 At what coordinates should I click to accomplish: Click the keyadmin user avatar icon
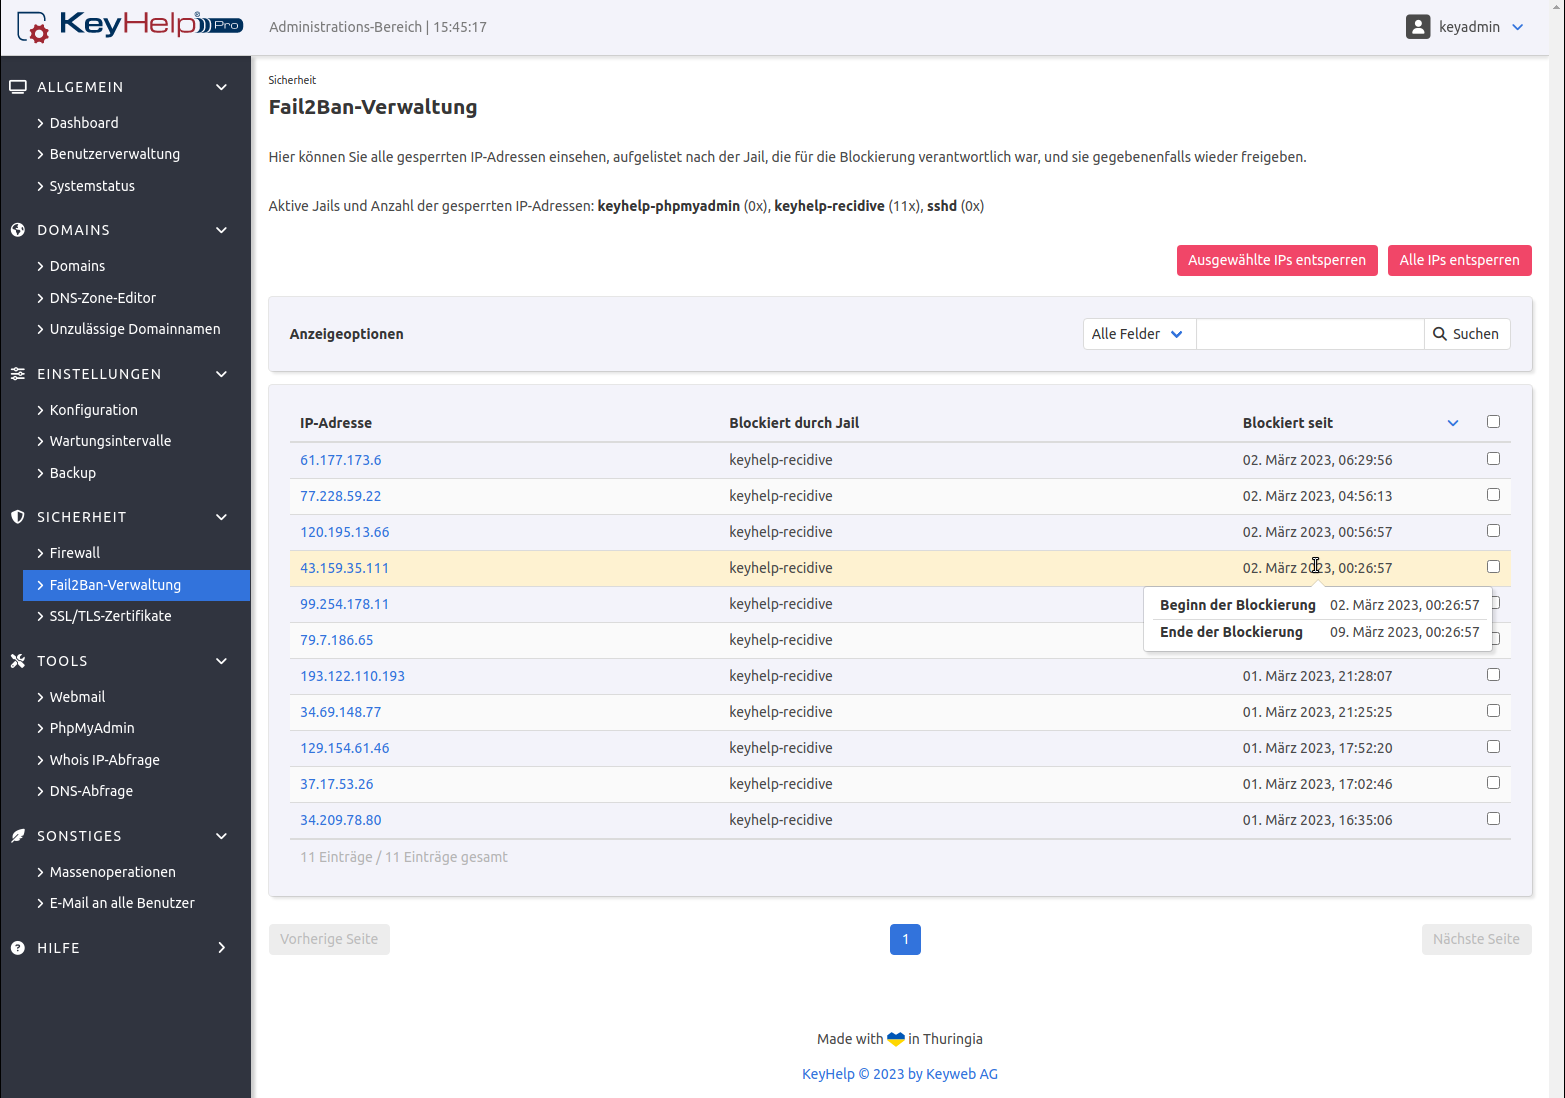pos(1417,27)
